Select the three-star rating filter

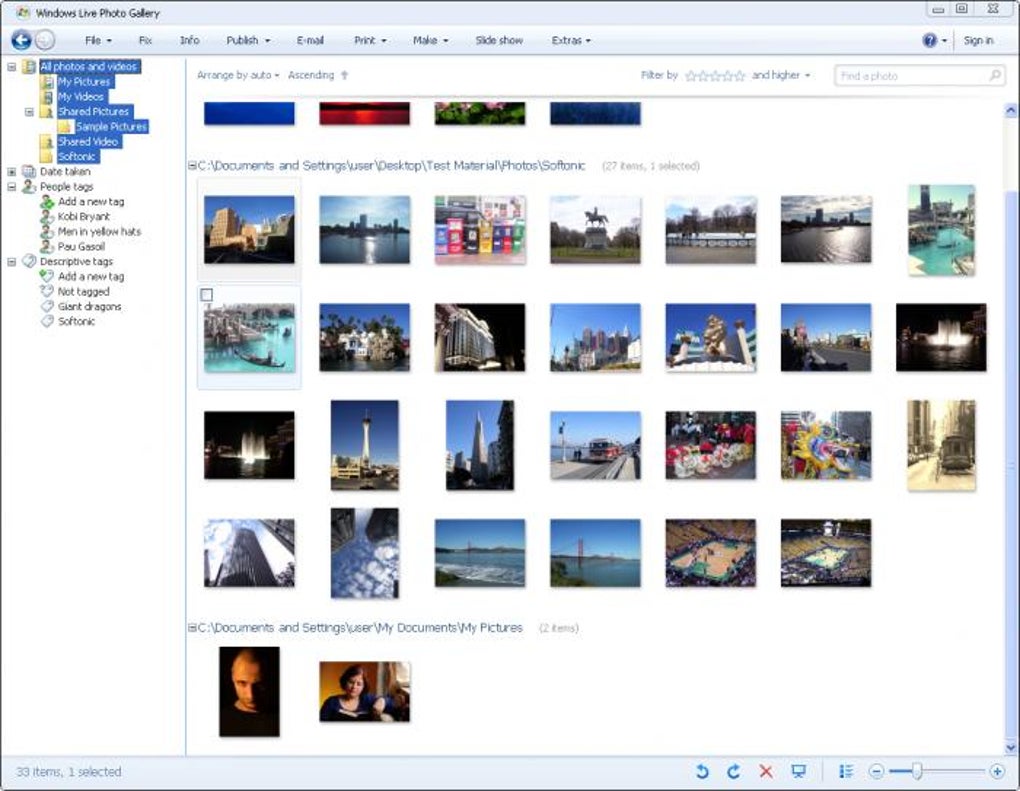[x=717, y=75]
